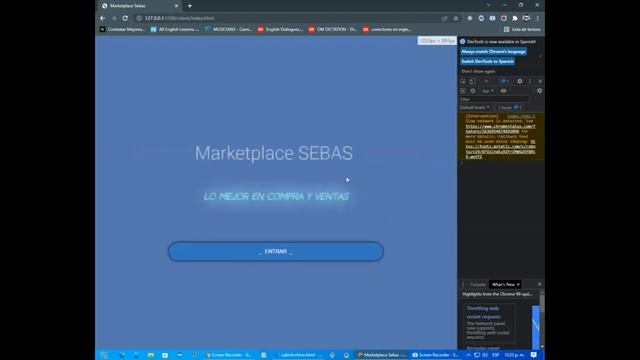This screenshot has height=360, width=640.
Task: Click the Throttling web socket requests link
Action: 483,312
